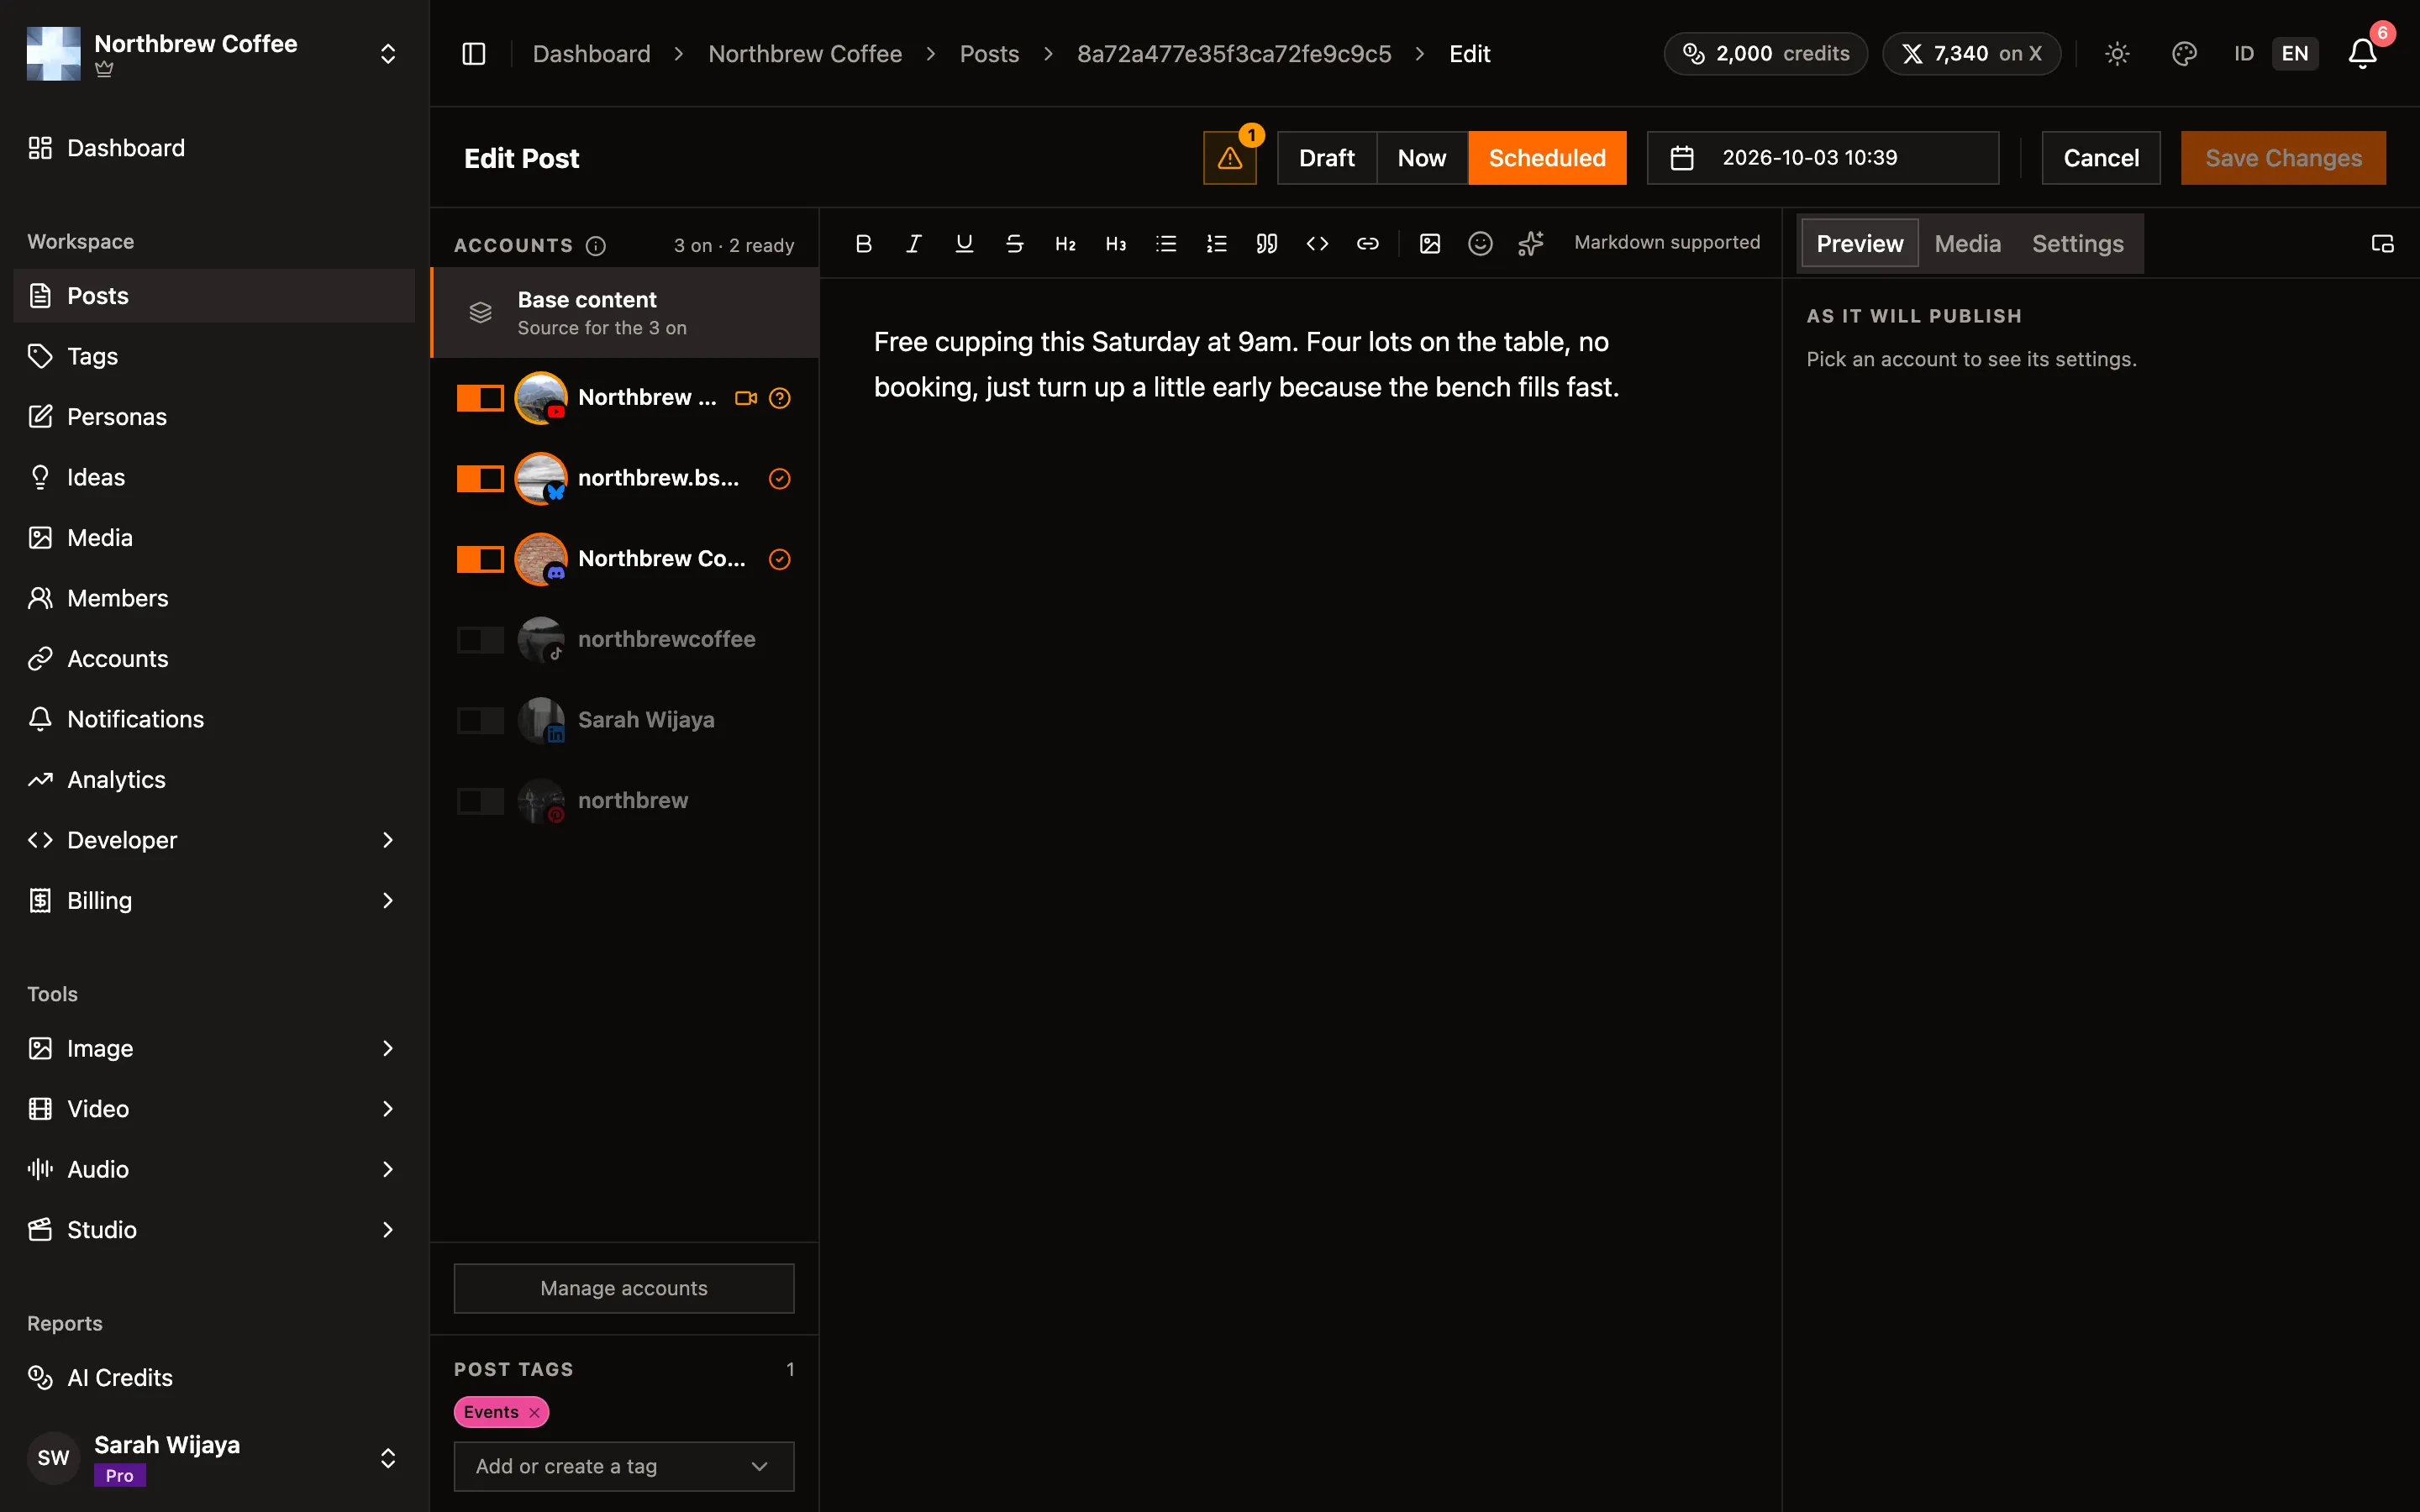Insert an H2 heading
2420x1512 pixels.
click(1065, 243)
